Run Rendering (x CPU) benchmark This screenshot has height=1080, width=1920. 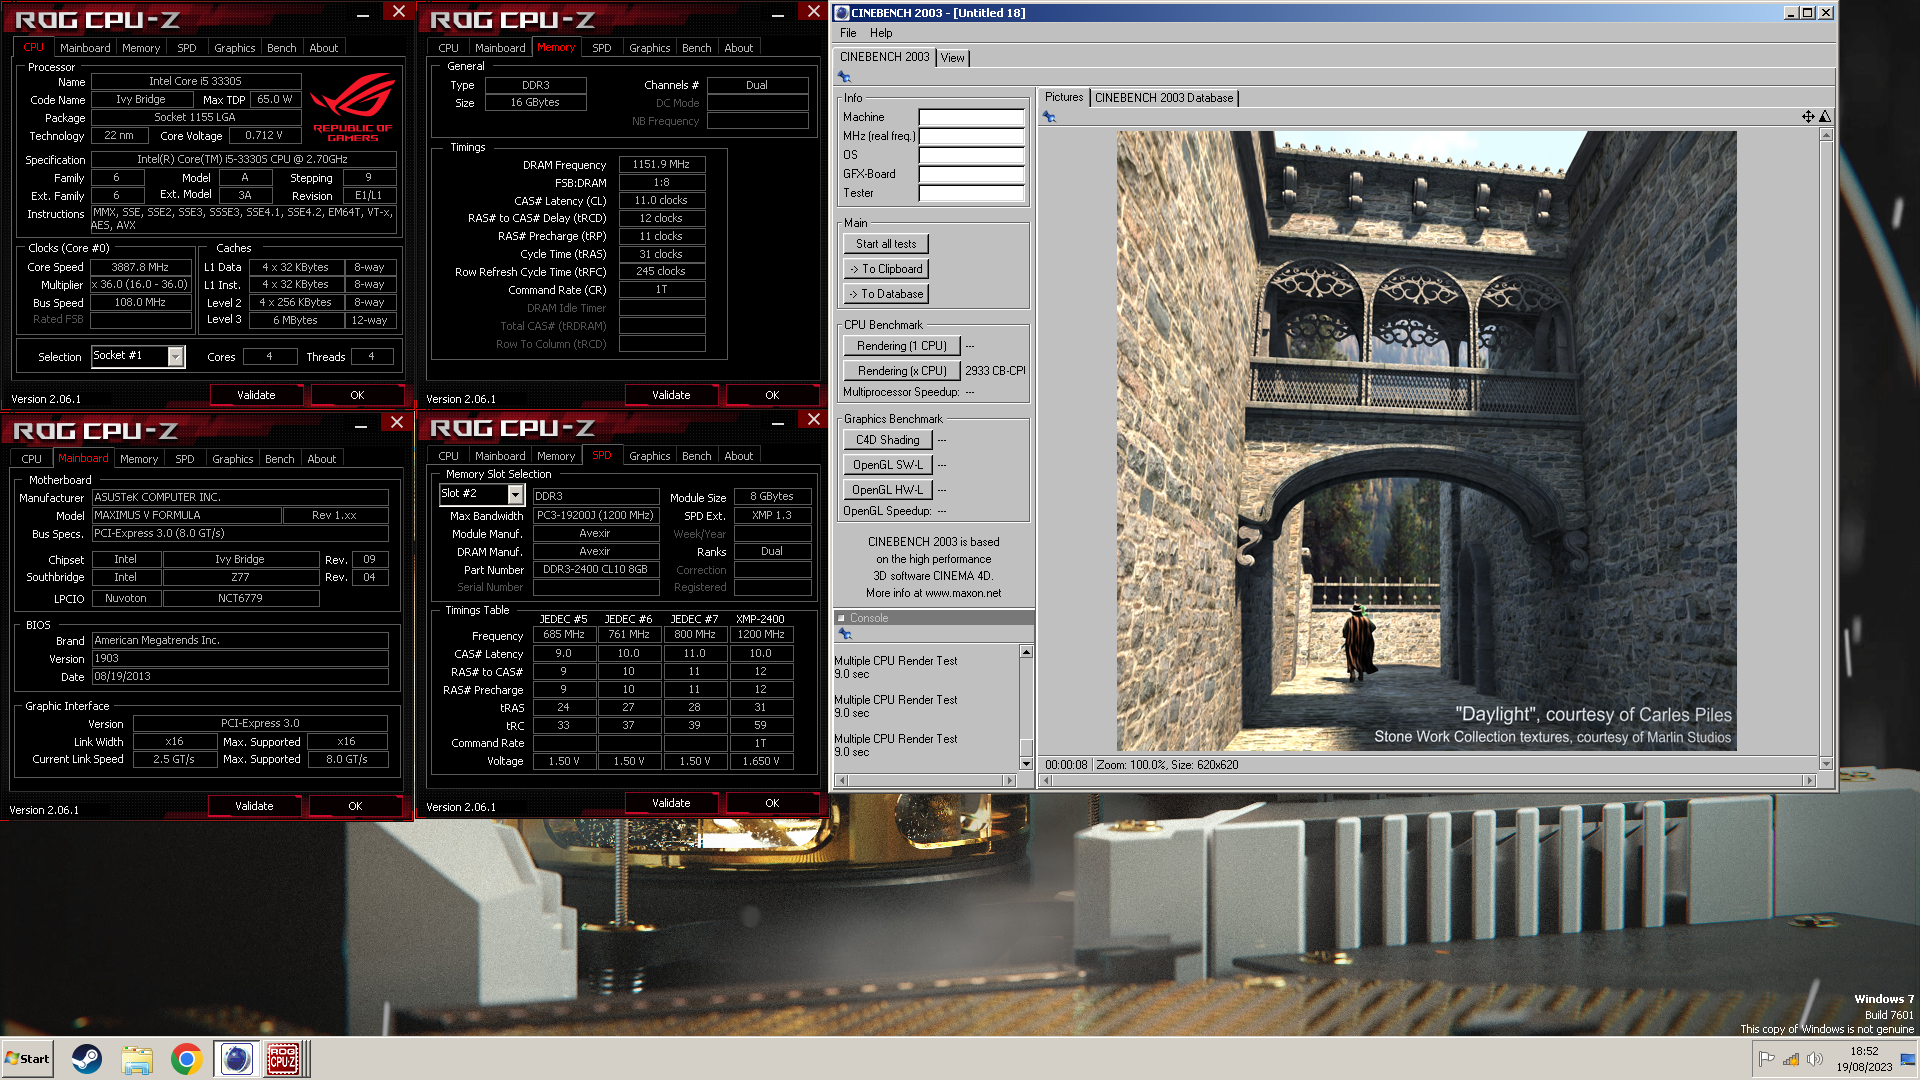point(902,371)
